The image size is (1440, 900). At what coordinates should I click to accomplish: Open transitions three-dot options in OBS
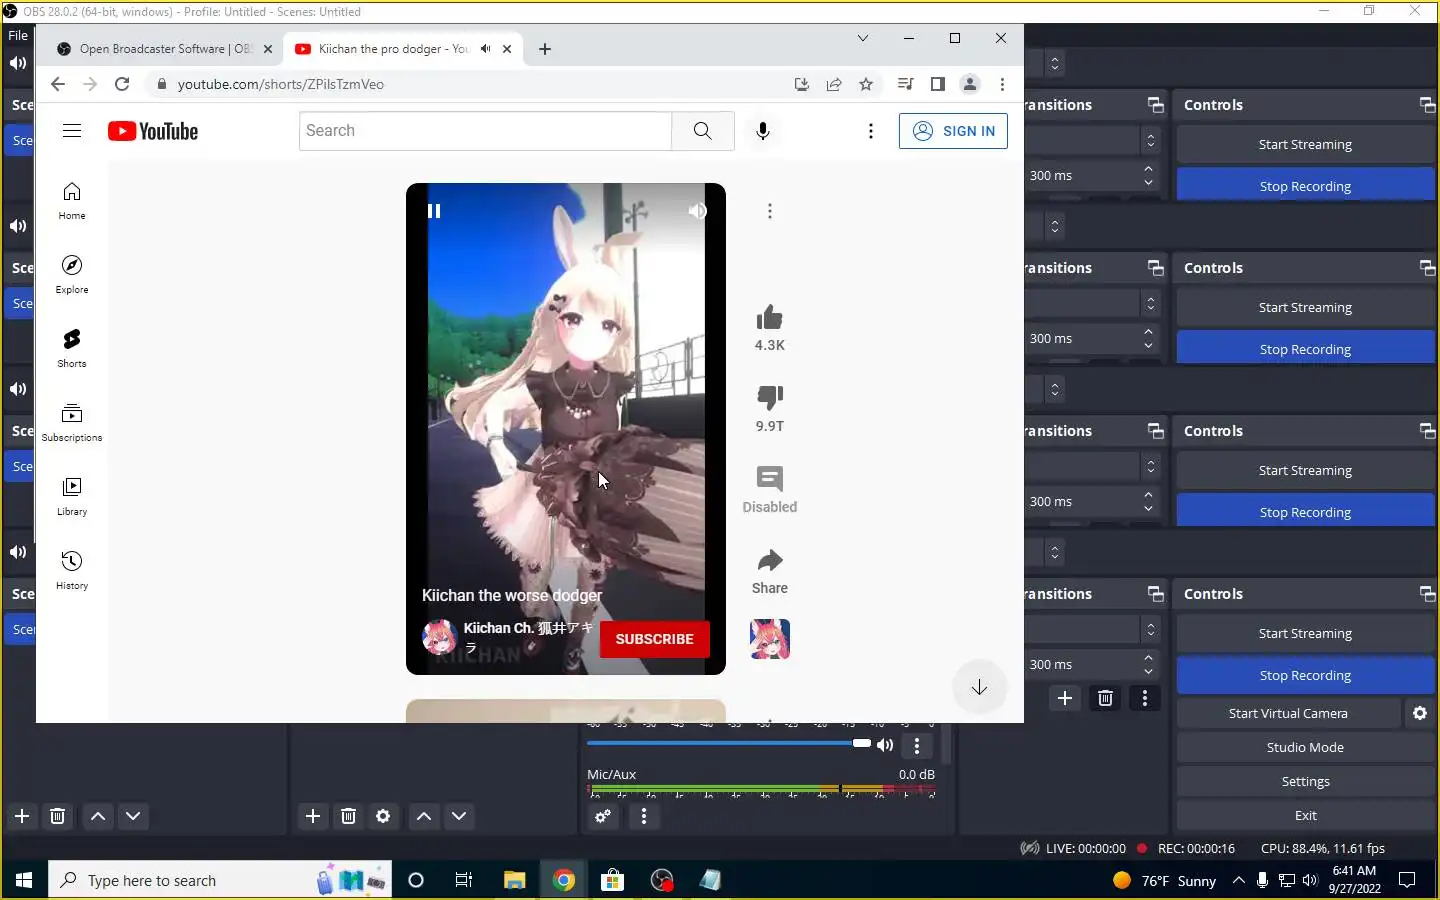pos(1145,698)
